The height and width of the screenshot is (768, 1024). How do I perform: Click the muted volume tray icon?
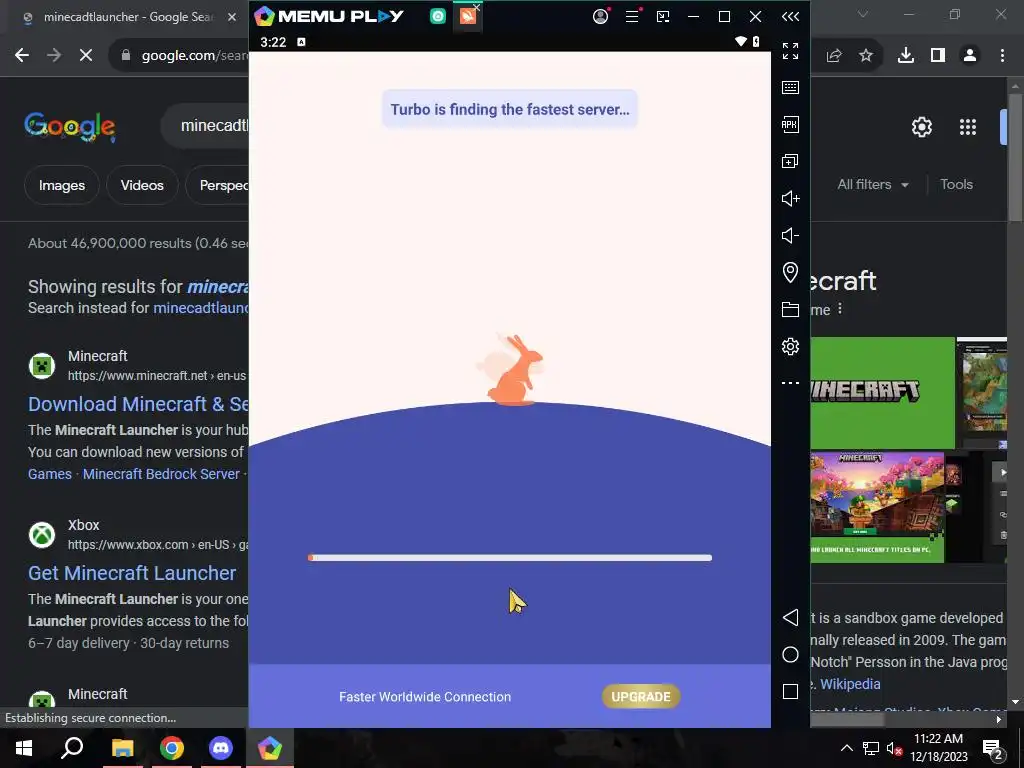click(x=893, y=748)
